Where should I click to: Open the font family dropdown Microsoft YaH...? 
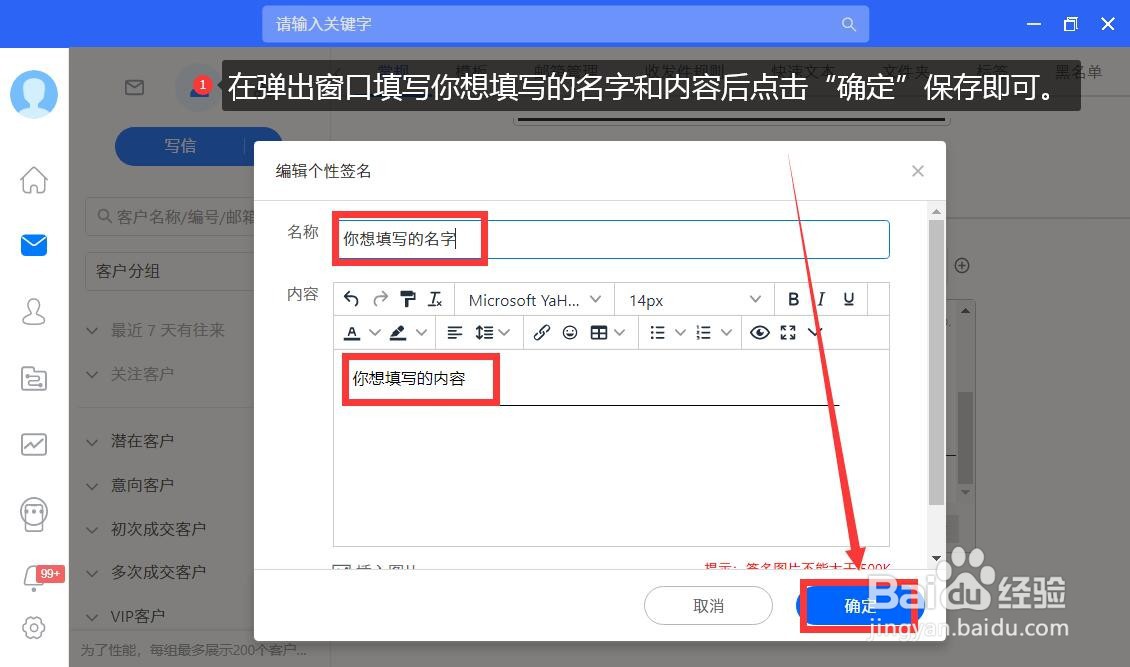[x=534, y=300]
